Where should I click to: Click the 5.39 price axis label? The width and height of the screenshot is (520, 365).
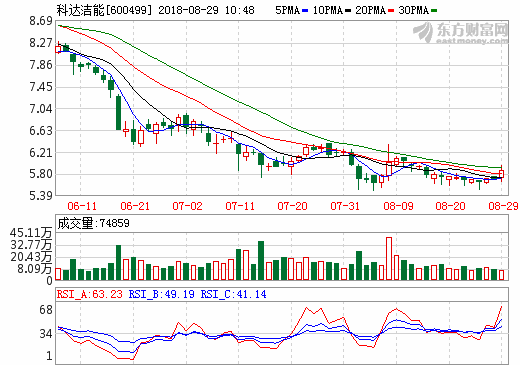point(41,196)
